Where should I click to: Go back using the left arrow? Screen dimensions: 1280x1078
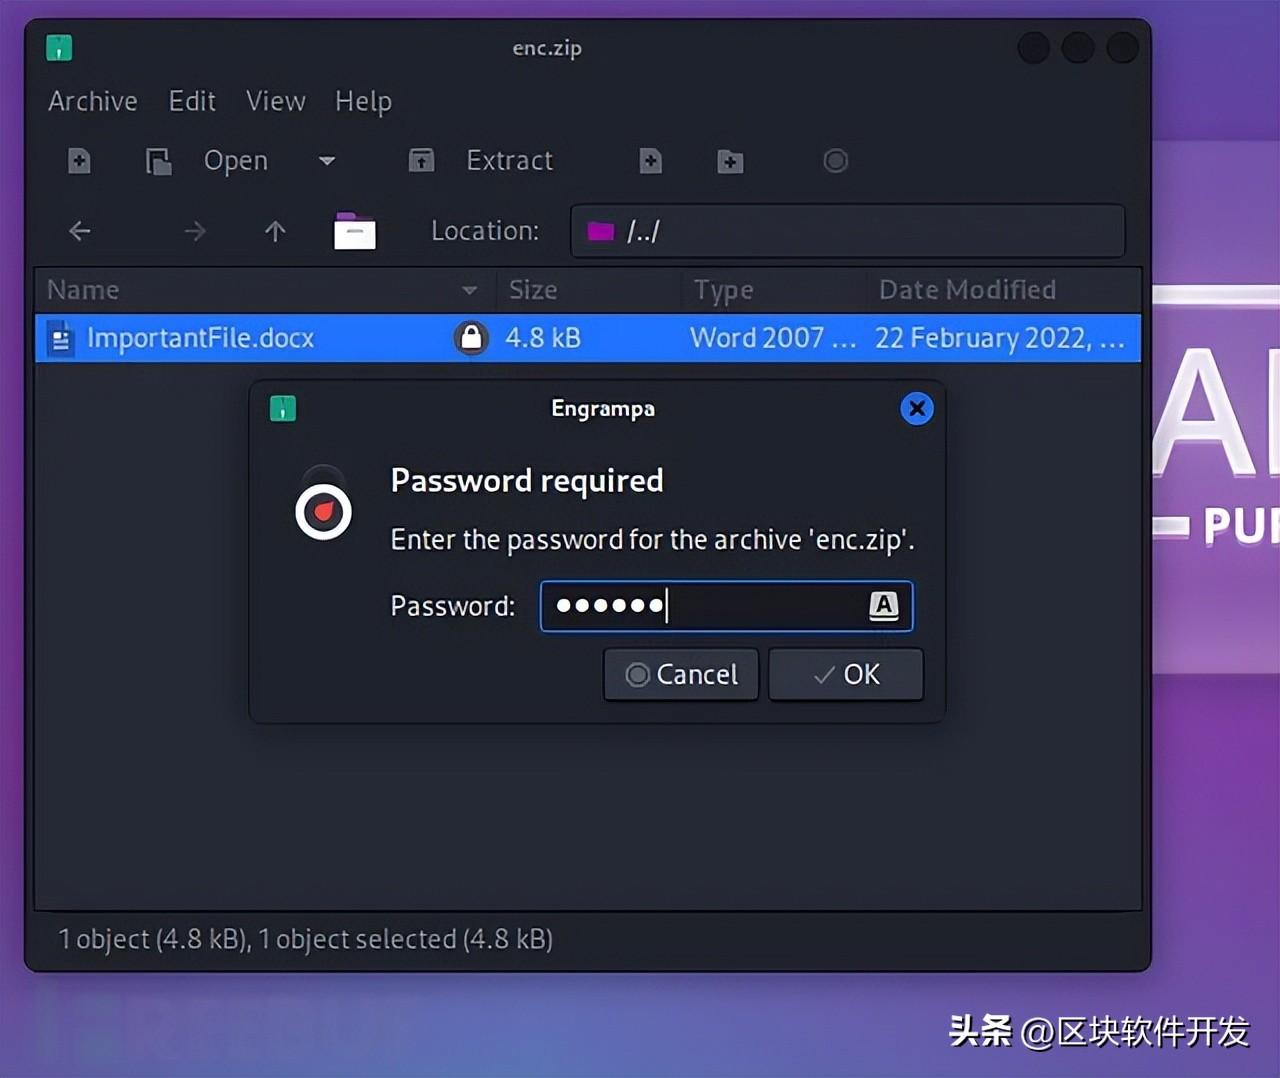tap(80, 232)
